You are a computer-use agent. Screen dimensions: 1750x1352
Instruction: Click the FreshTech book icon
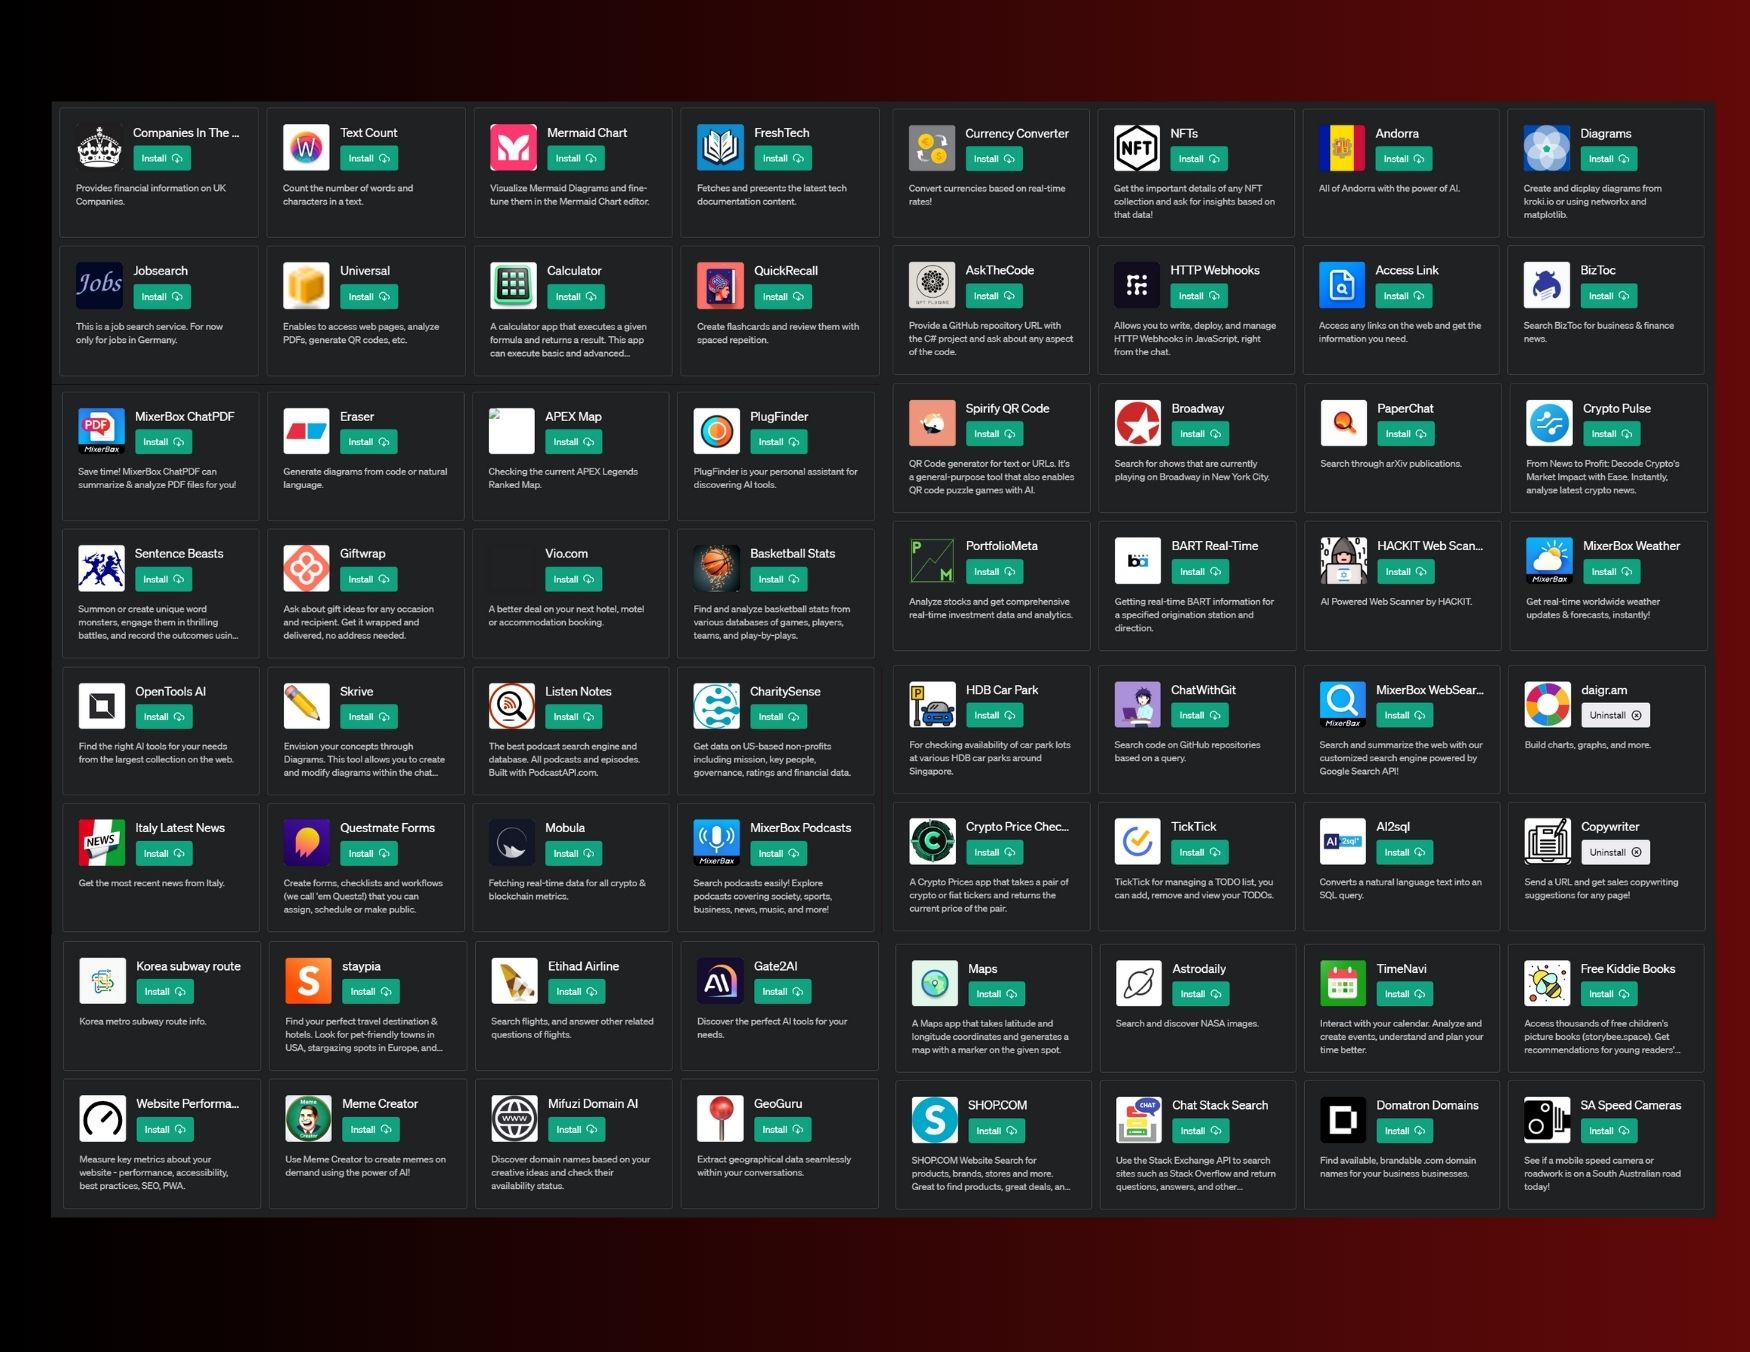pyautogui.click(x=720, y=148)
